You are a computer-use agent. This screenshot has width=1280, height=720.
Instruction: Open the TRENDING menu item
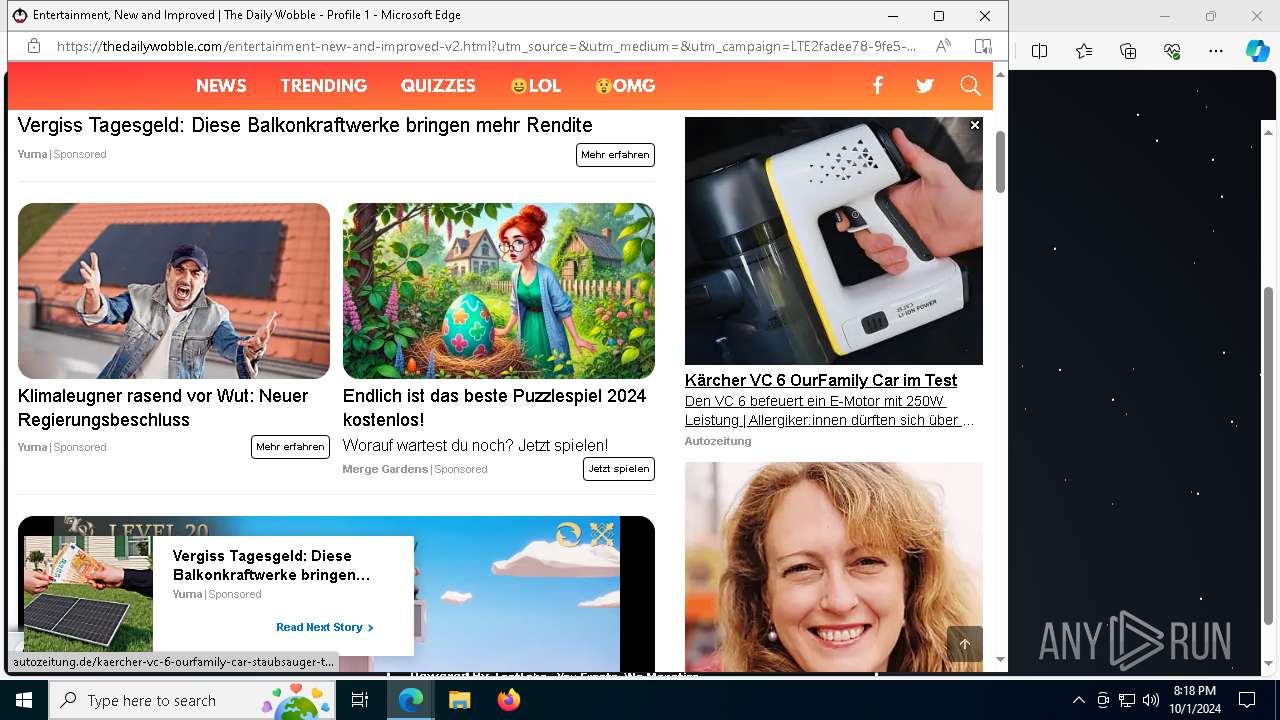coord(324,86)
